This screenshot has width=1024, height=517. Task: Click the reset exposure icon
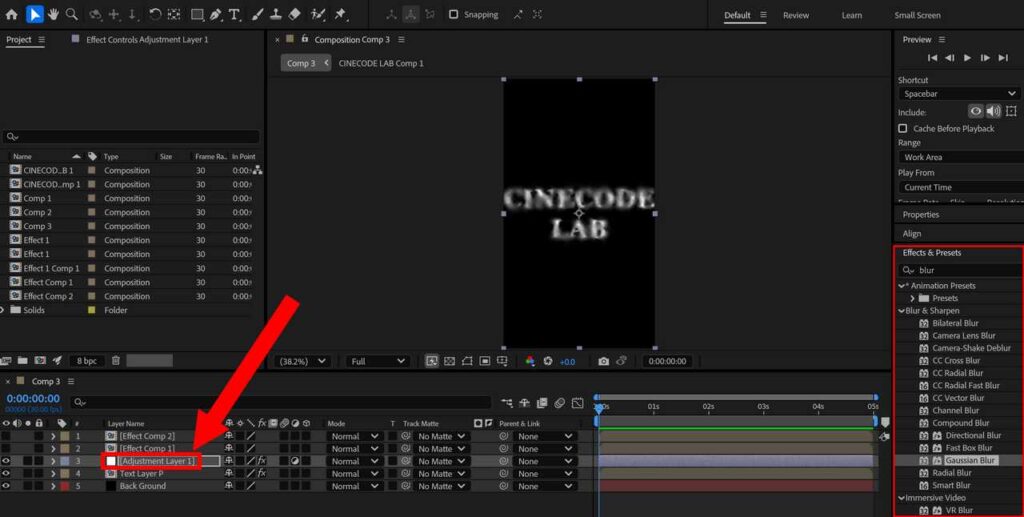548,361
